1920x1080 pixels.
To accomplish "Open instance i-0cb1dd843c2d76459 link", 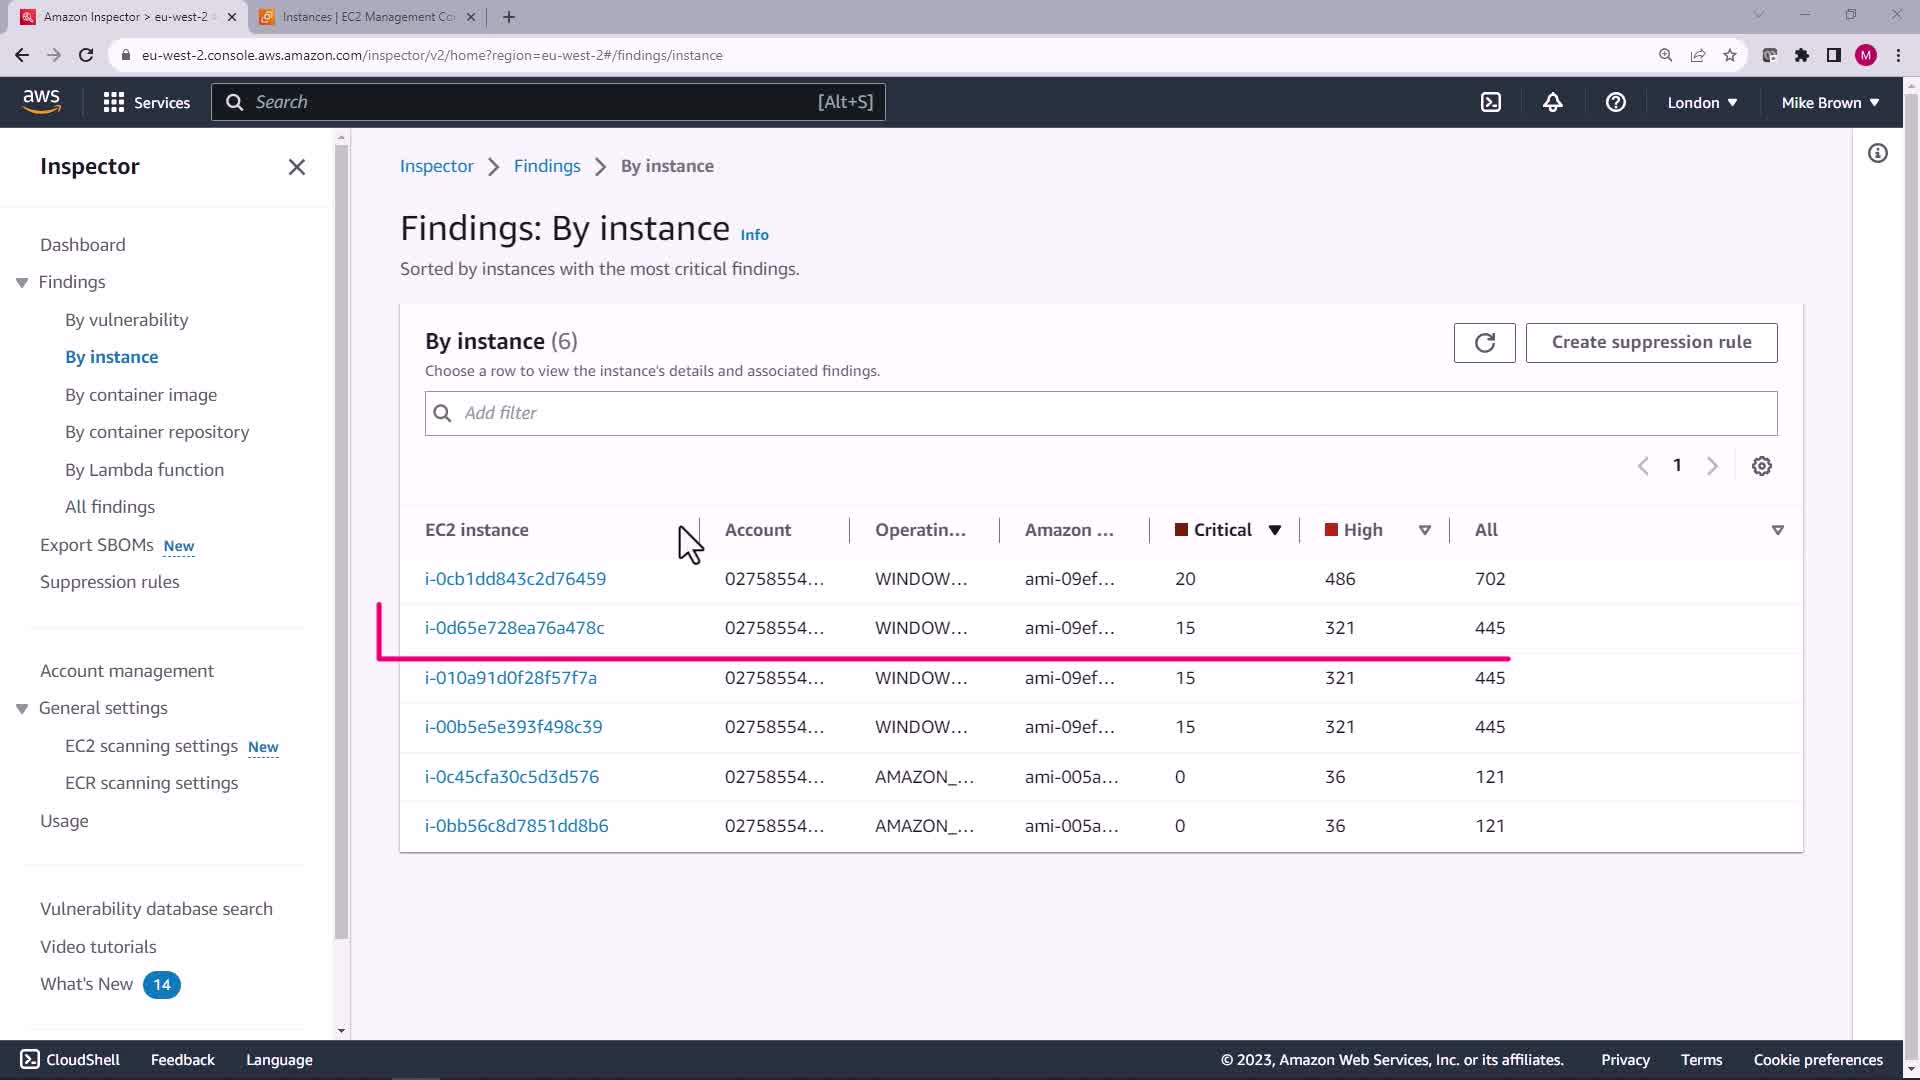I will [515, 579].
